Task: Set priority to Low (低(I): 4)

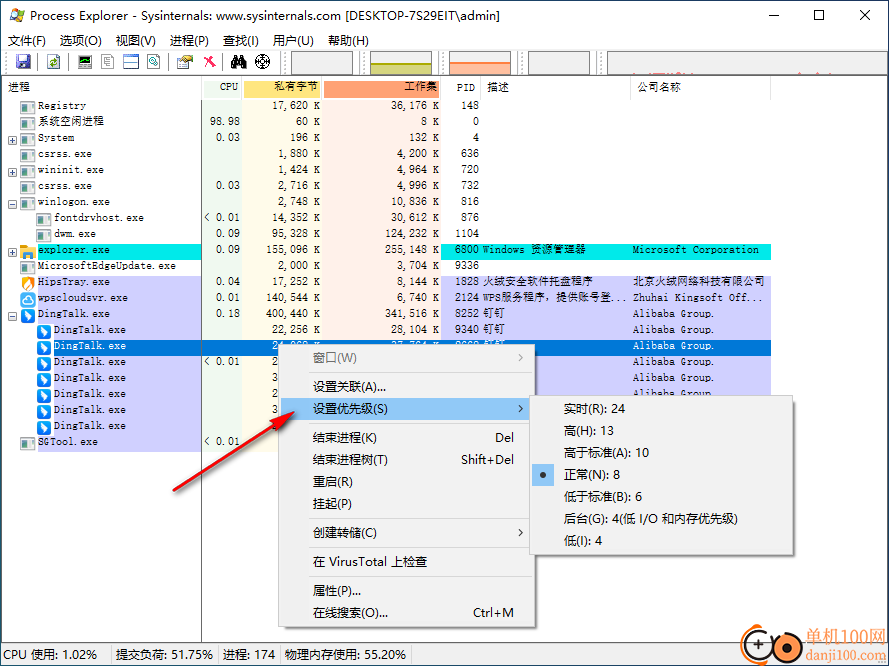Action: (661, 541)
